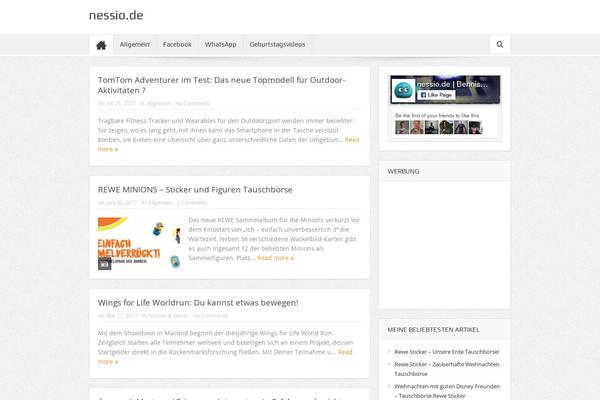
Task: Click the MEINE BELIEBTESTEN ARTIKEL heading
Action: [x=433, y=330]
